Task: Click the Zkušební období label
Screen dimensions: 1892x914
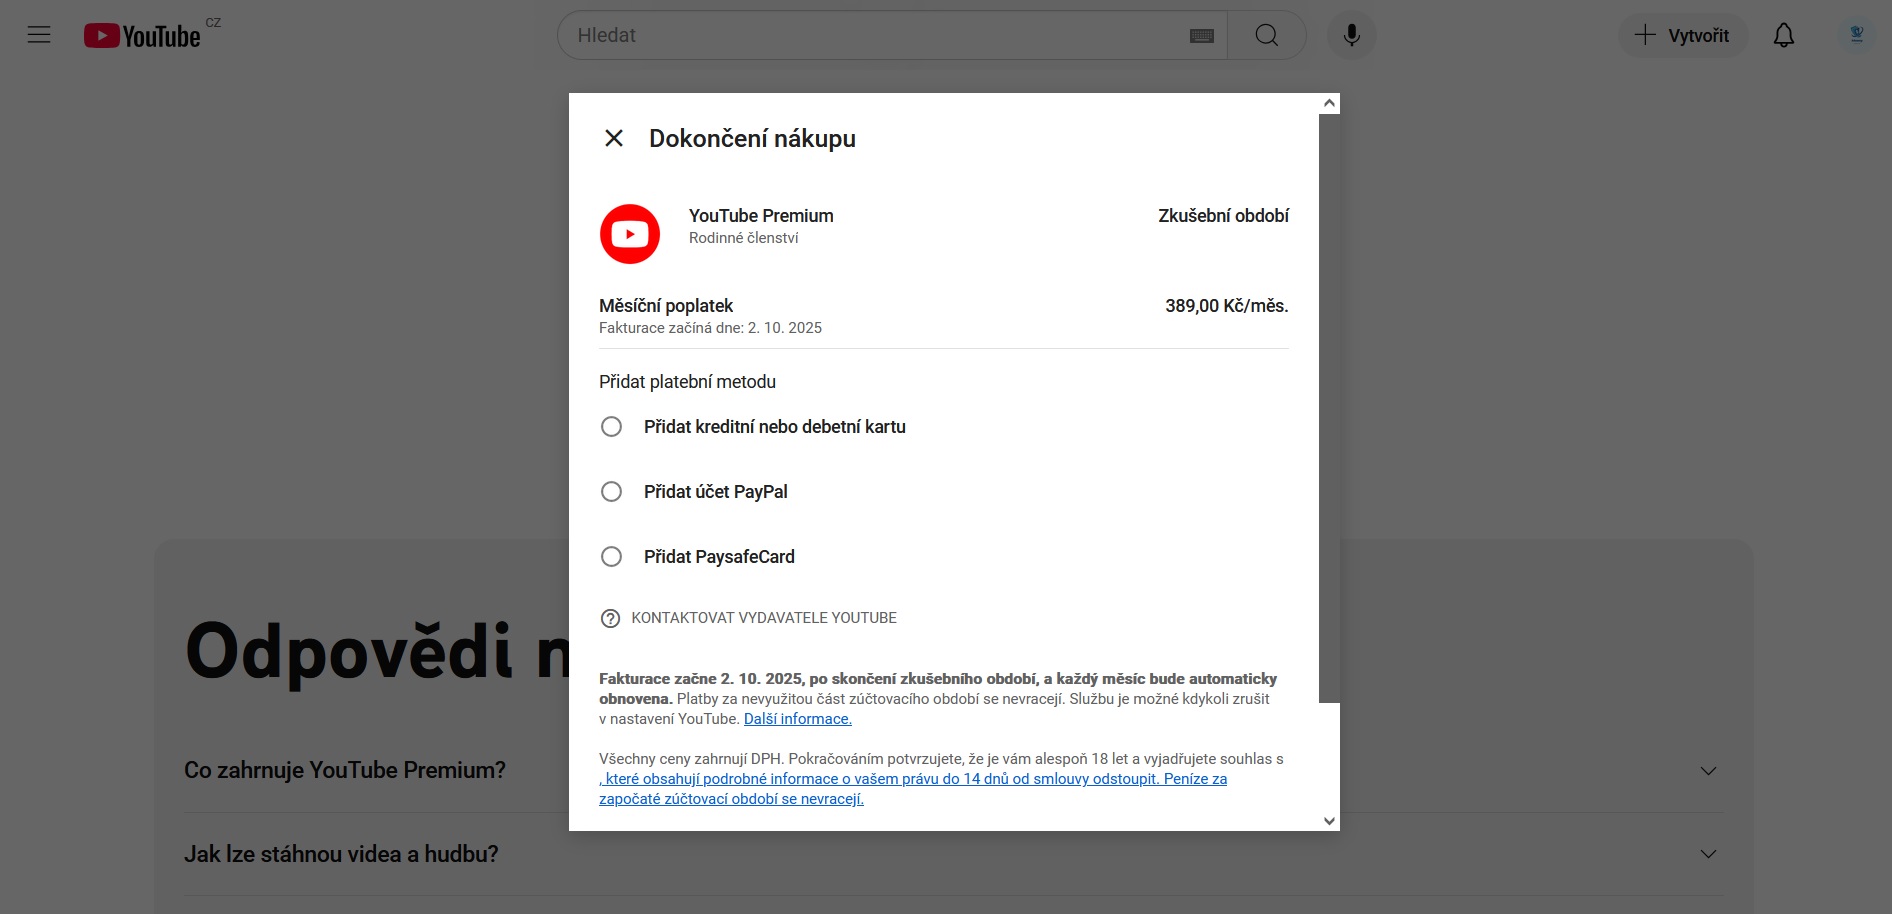Action: click(x=1224, y=216)
